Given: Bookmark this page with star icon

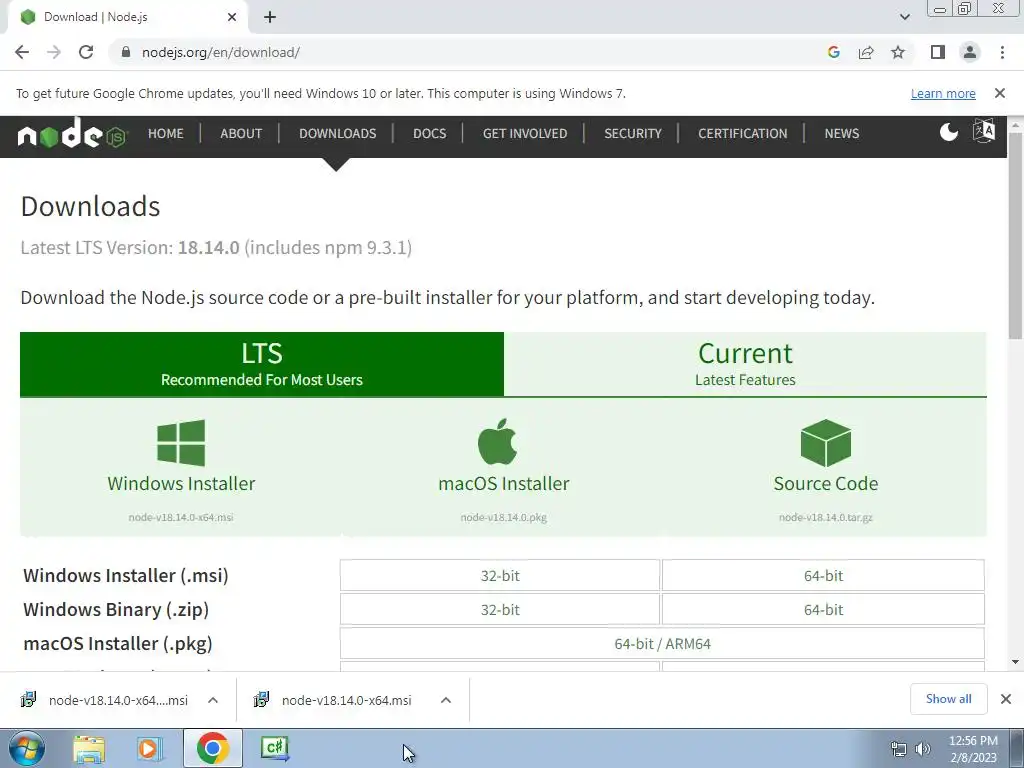Looking at the screenshot, I should click(898, 52).
